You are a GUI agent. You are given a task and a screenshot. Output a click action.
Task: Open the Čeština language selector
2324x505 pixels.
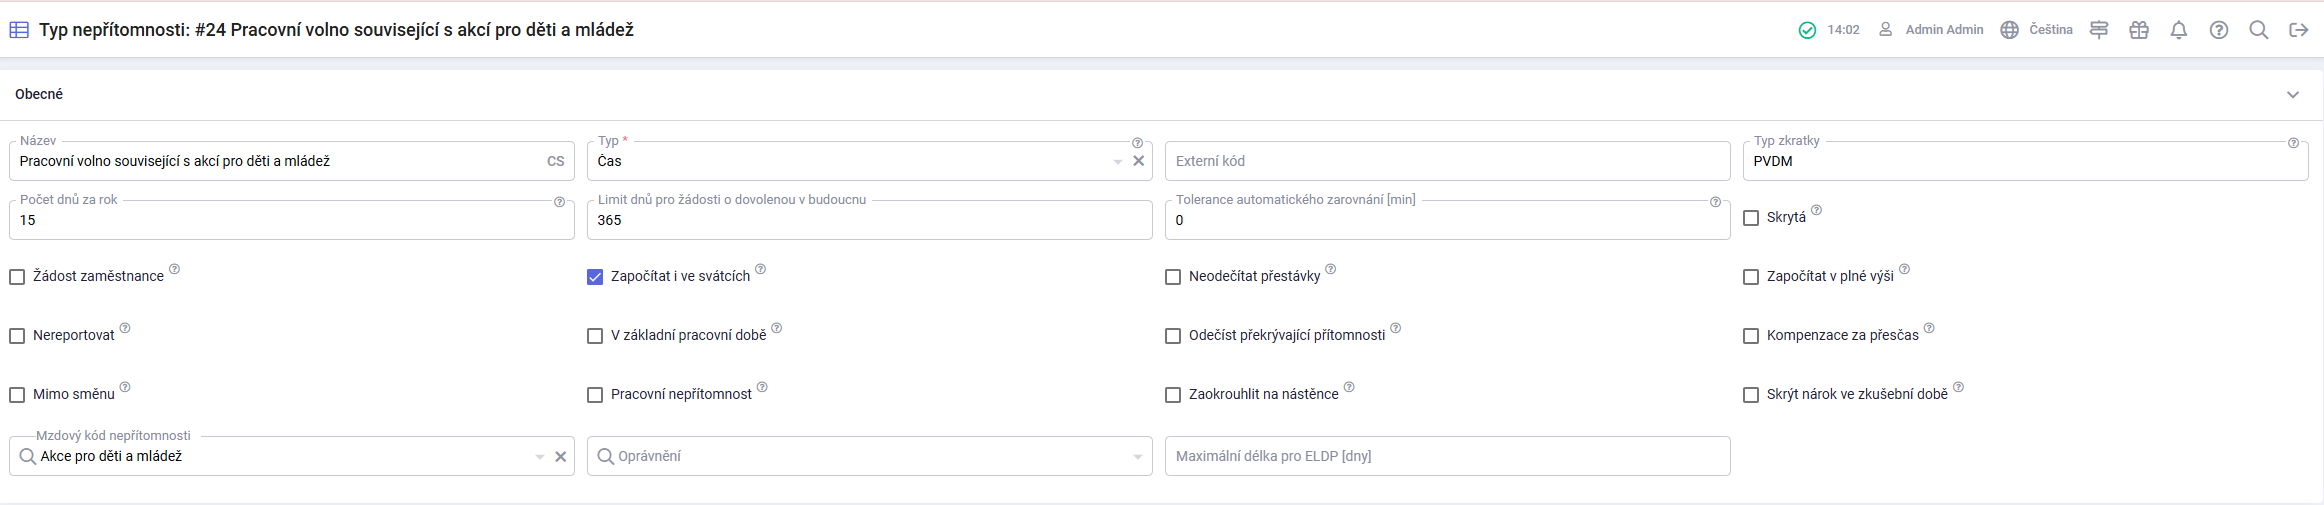click(2036, 30)
